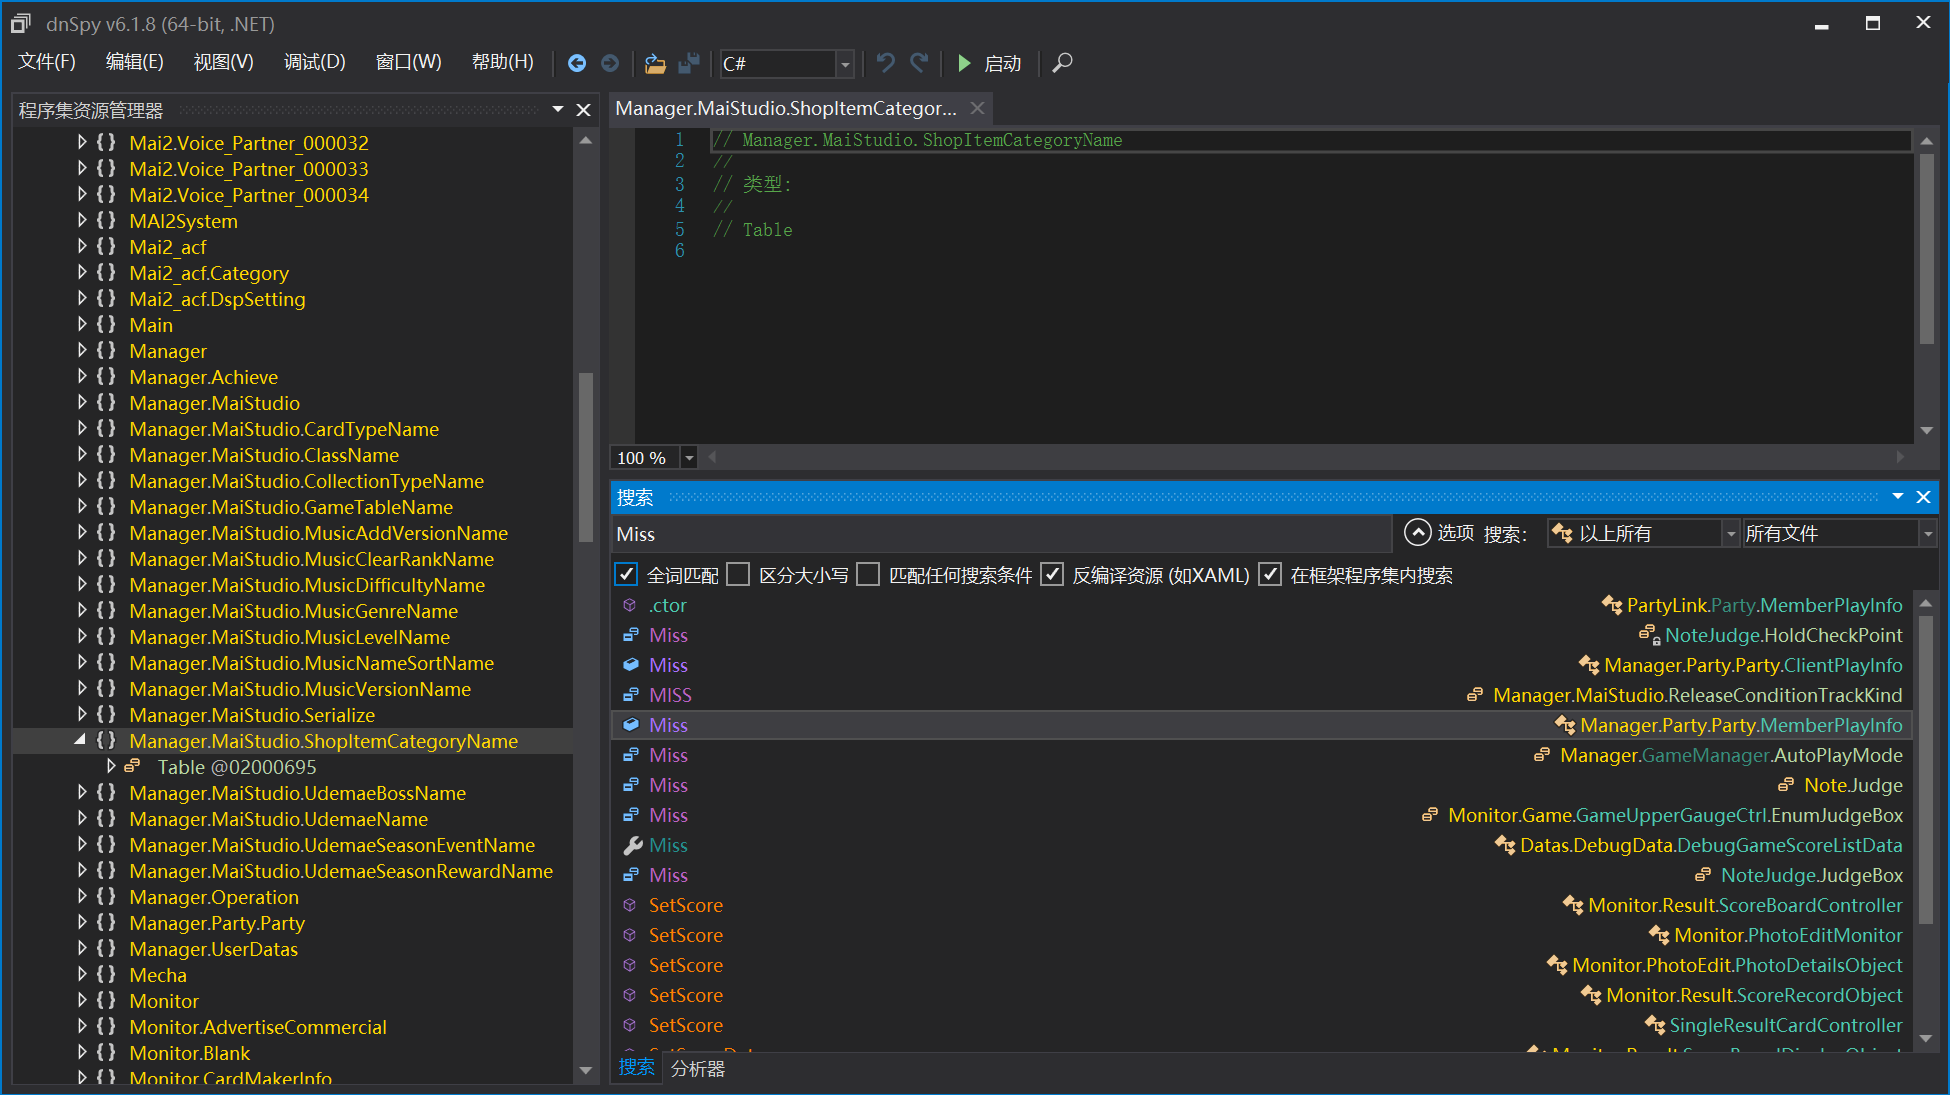Open the search type dropdown 以上所有
The image size is (1950, 1095).
pyautogui.click(x=1731, y=534)
